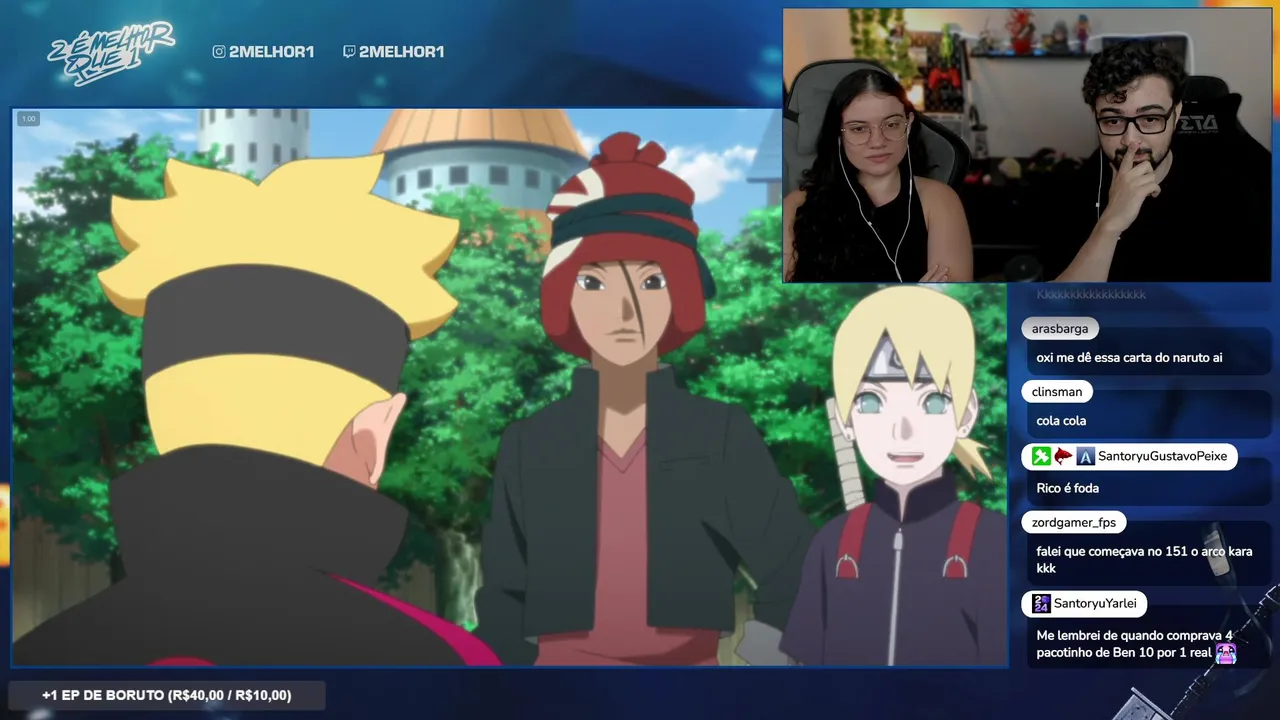Click the Boruto anime video frame
1280x720 pixels.
(x=510, y=388)
